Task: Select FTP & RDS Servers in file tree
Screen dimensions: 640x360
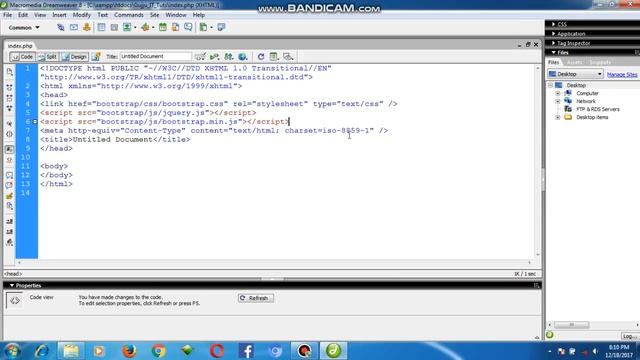Action: (x=598, y=109)
